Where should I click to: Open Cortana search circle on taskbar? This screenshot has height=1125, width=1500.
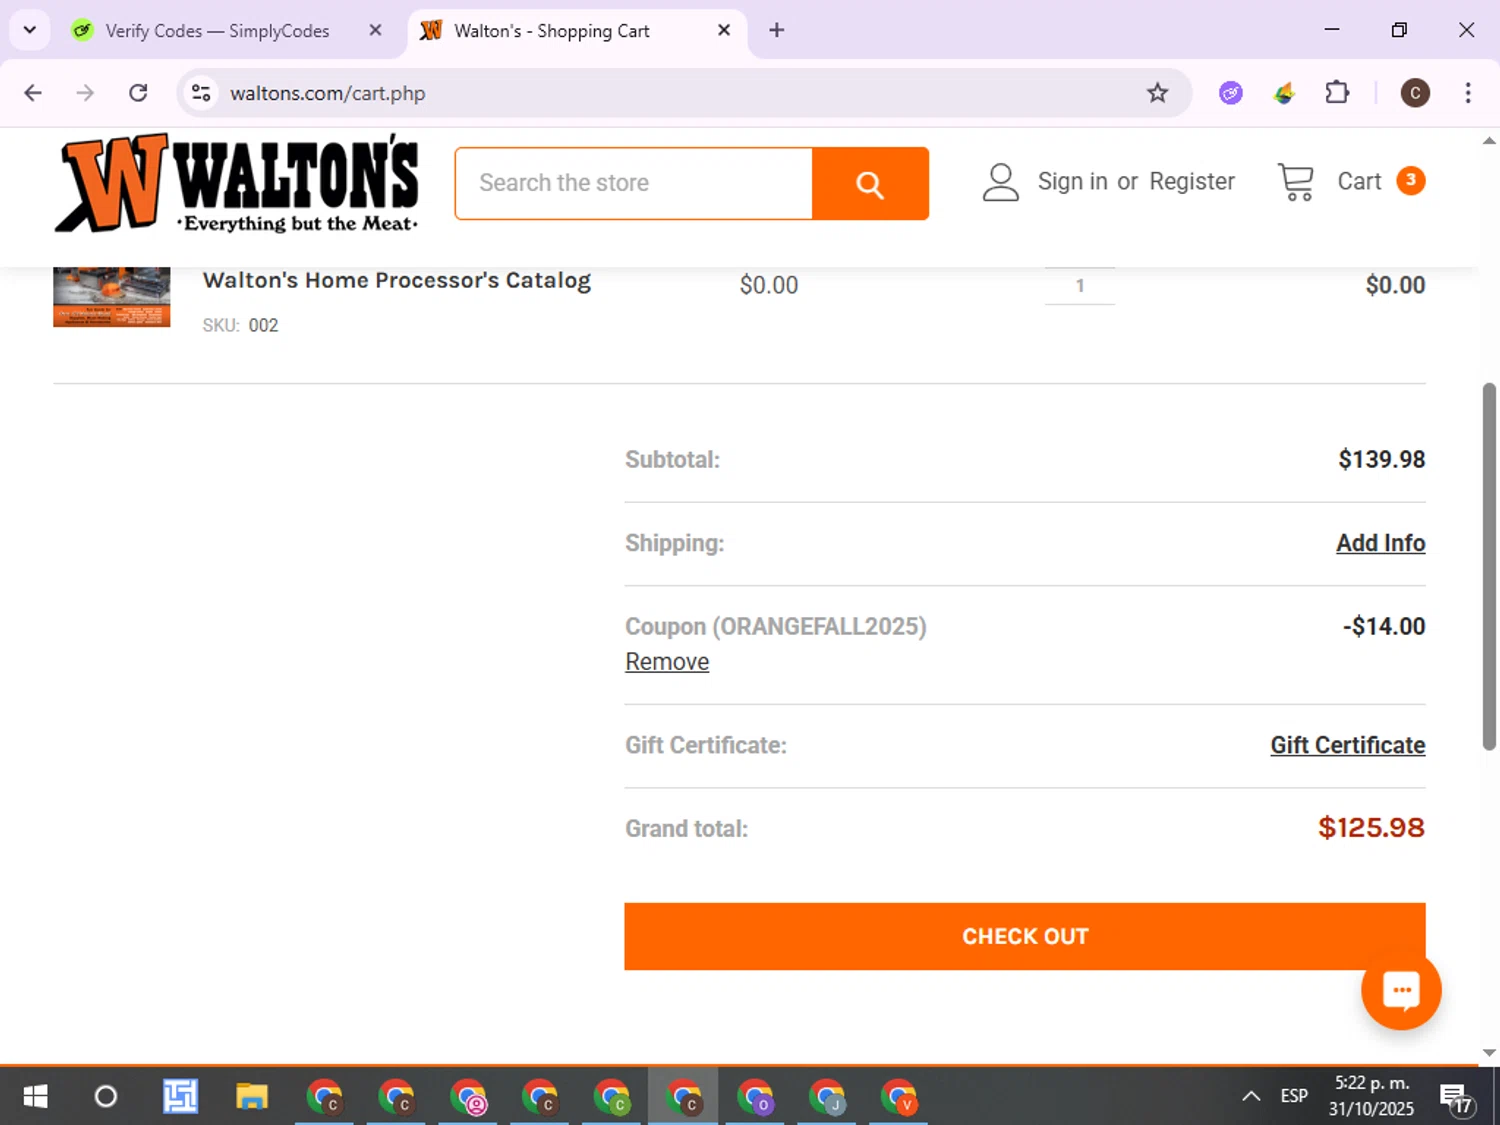click(x=105, y=1097)
